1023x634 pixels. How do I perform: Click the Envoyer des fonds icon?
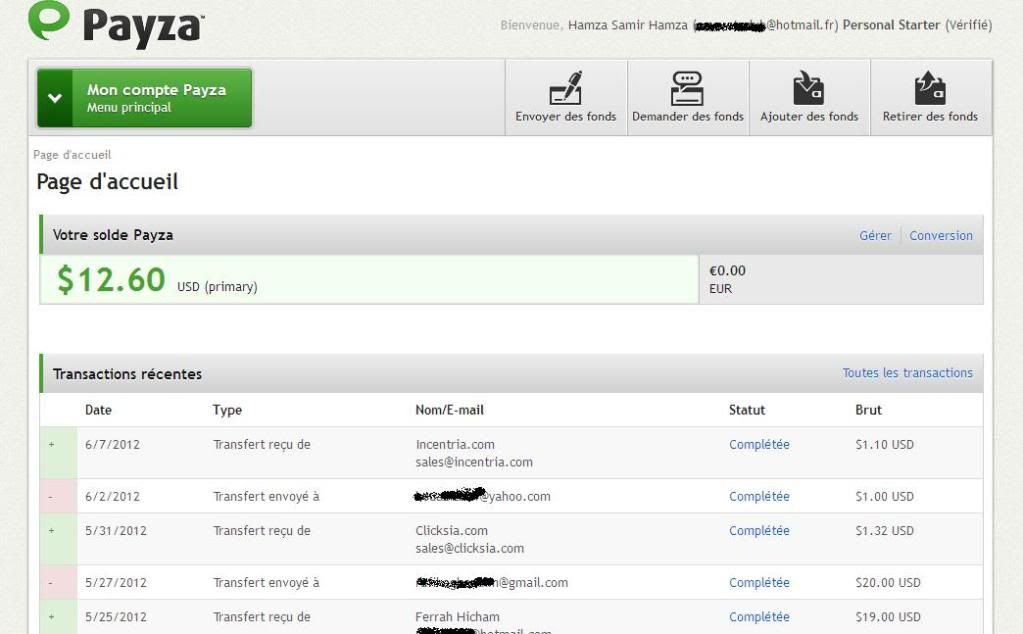(x=566, y=88)
